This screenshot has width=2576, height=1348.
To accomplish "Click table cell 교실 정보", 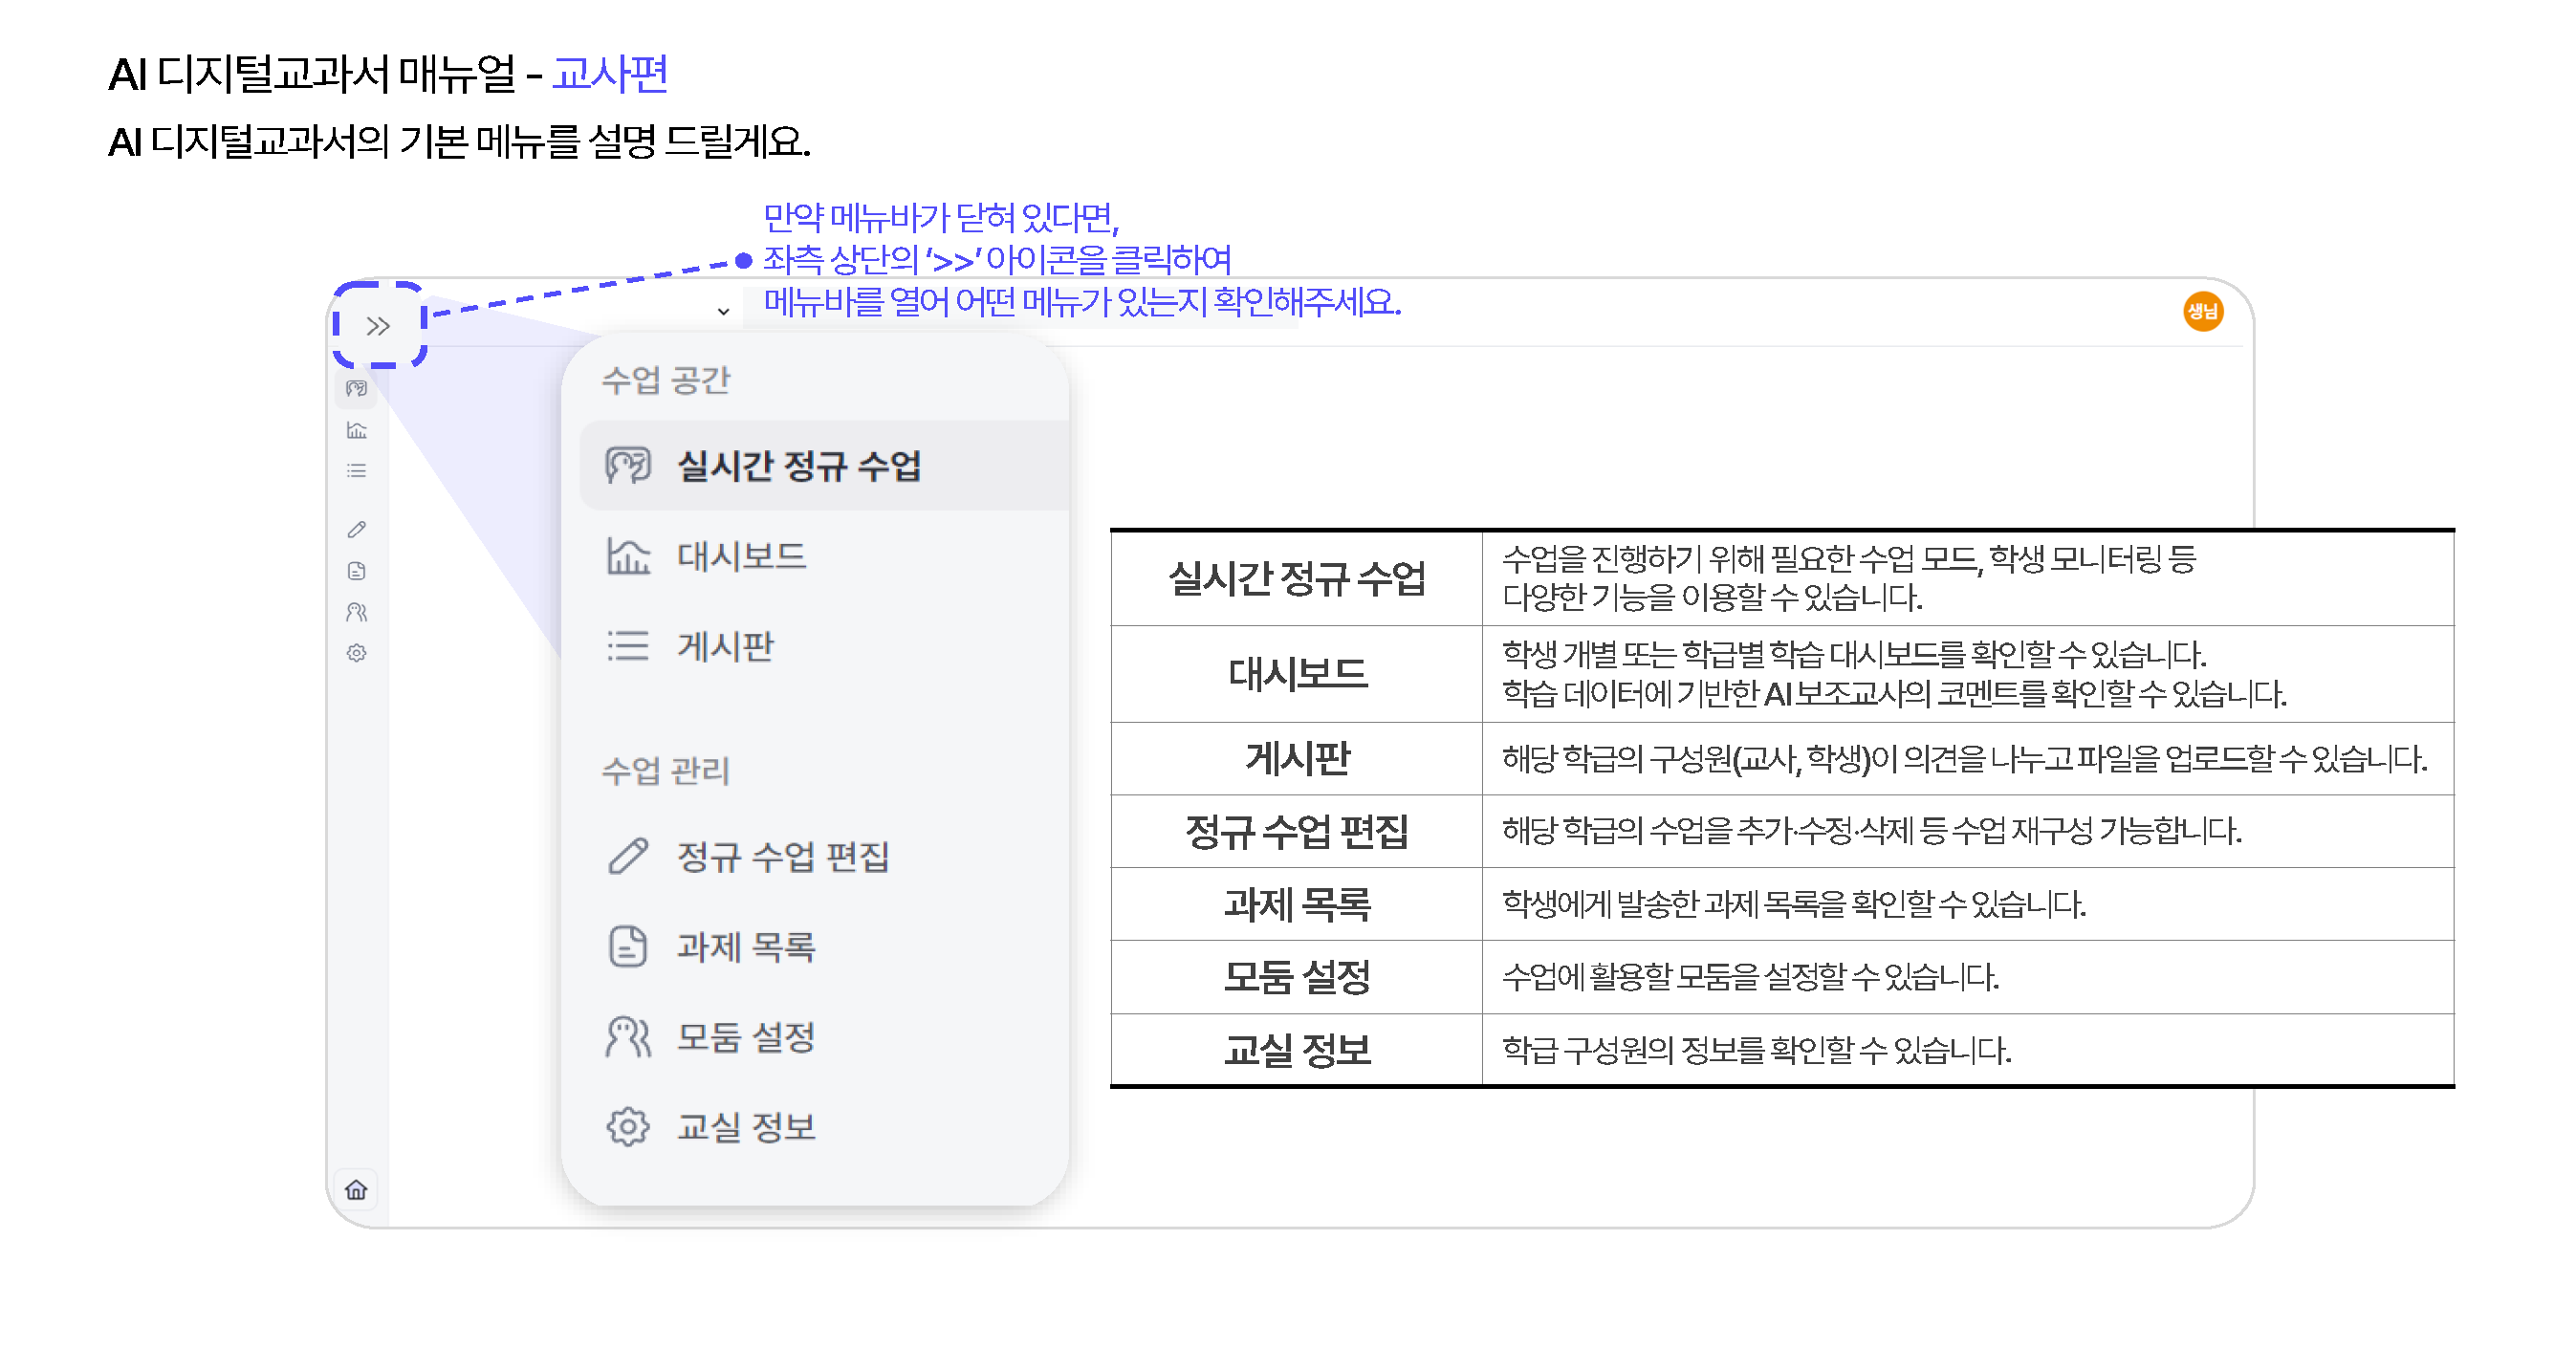I will coord(1296,1050).
